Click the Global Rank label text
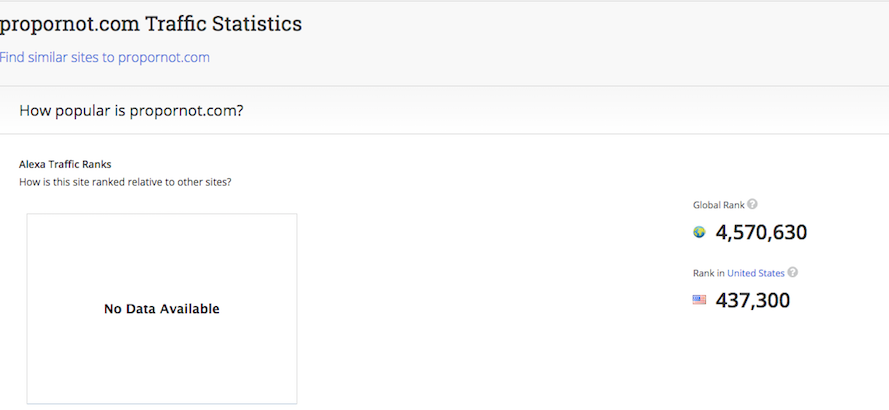The height and width of the screenshot is (410, 889). tap(718, 205)
